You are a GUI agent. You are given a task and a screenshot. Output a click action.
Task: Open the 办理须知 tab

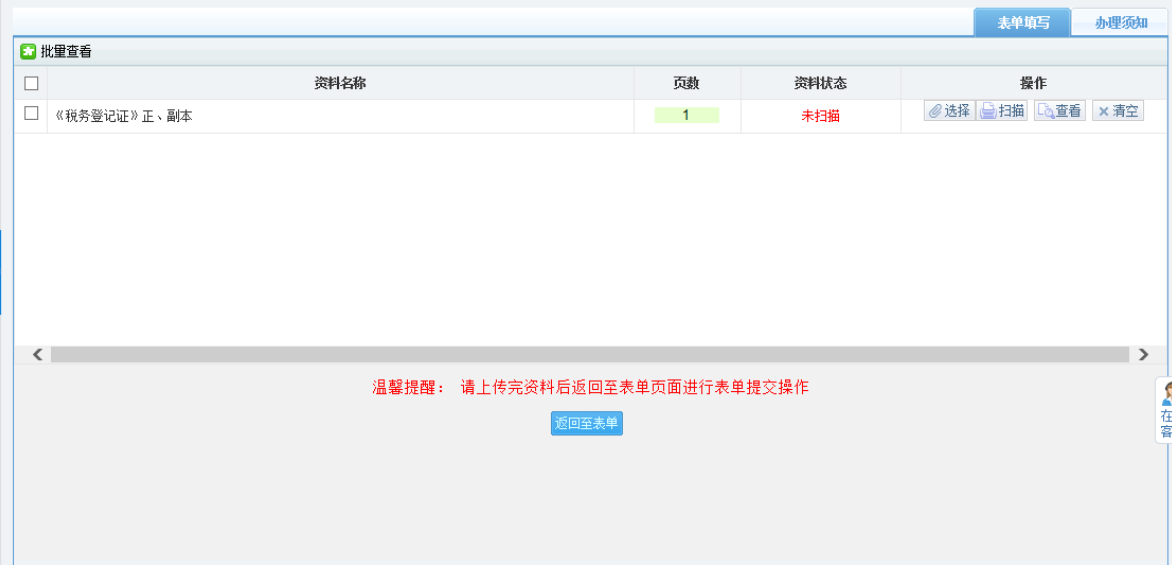click(1120, 23)
